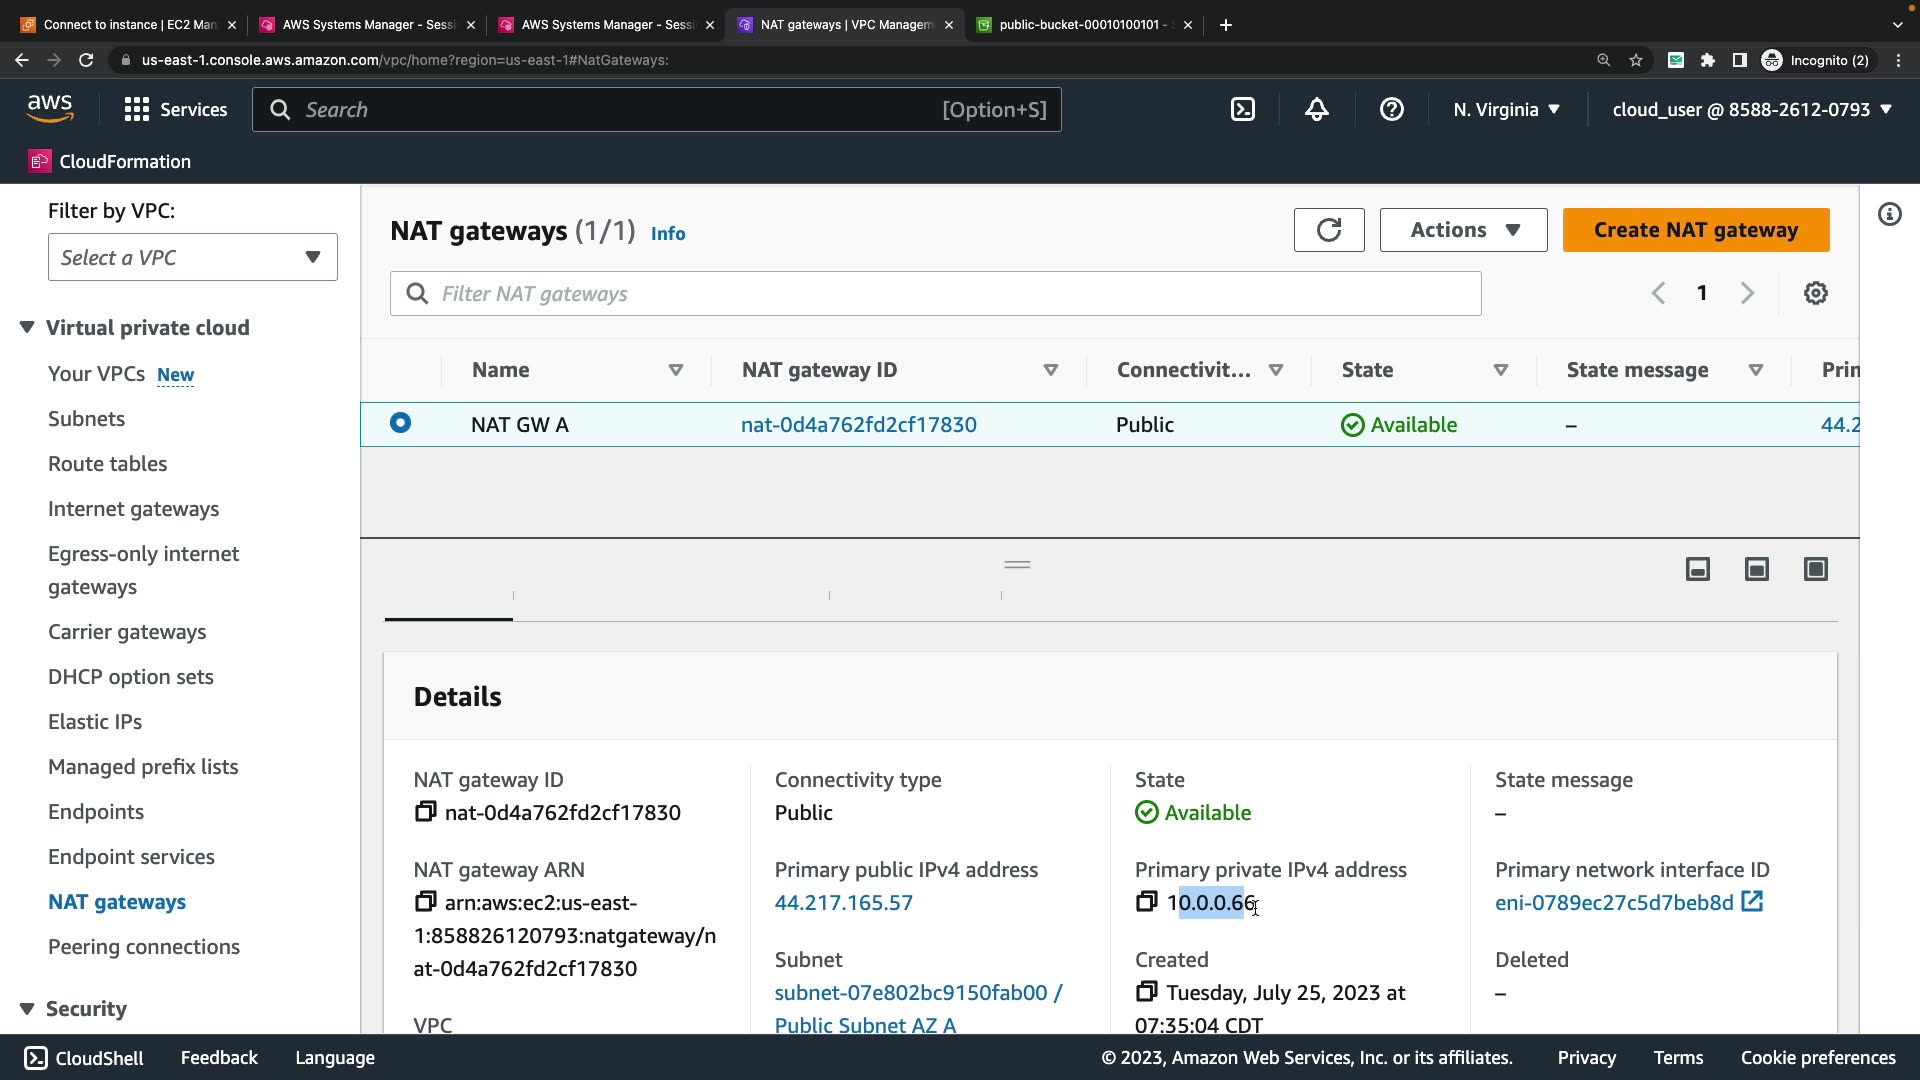Click Create NAT gateway button
The height and width of the screenshot is (1080, 1920).
tap(1695, 230)
